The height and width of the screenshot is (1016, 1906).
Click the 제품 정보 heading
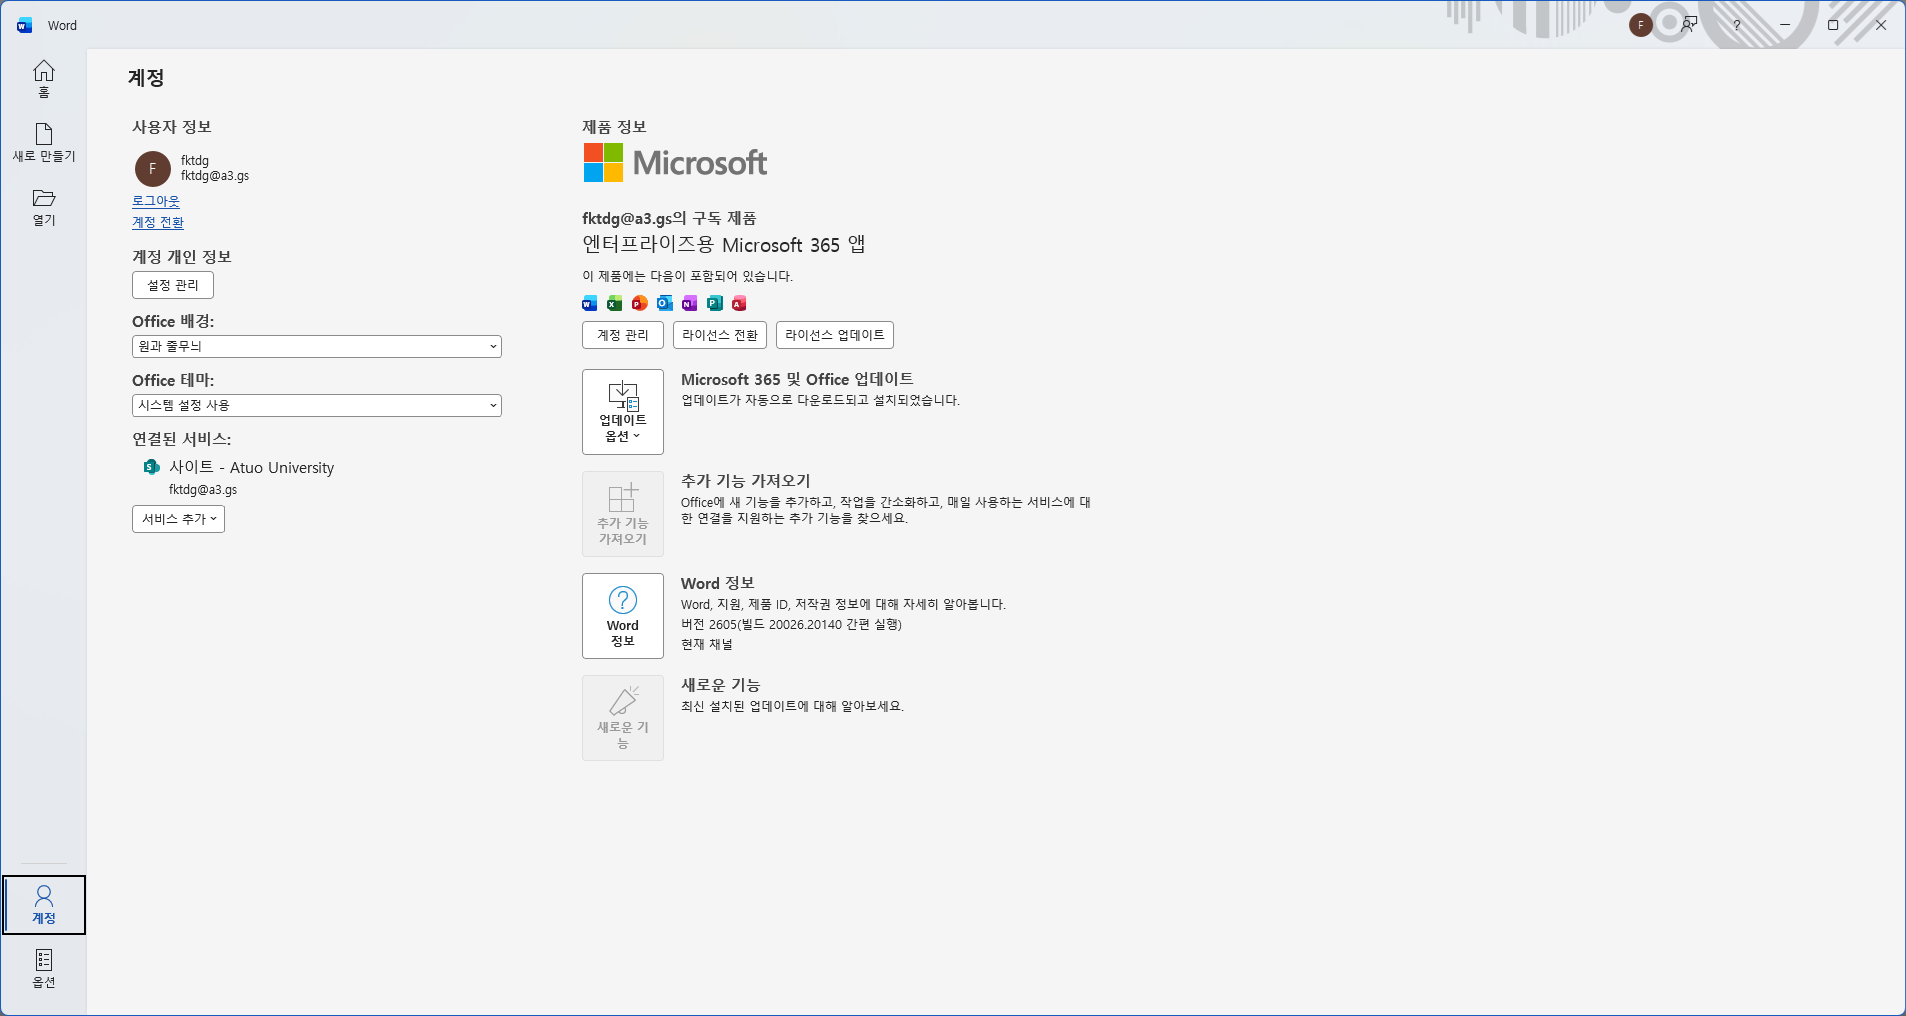[x=615, y=127]
